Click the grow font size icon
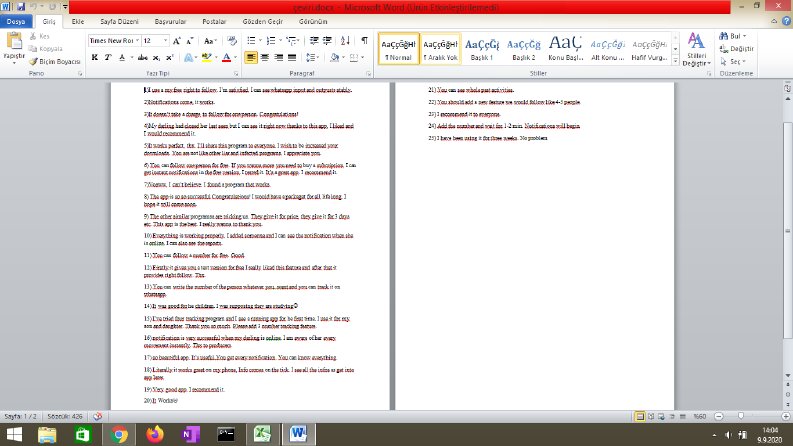Viewport: 793px width, 446px height. point(177,41)
